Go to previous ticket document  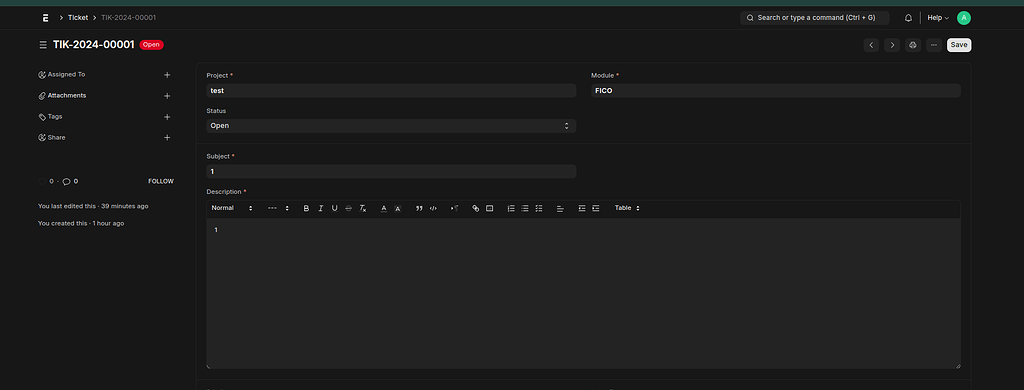pos(871,45)
